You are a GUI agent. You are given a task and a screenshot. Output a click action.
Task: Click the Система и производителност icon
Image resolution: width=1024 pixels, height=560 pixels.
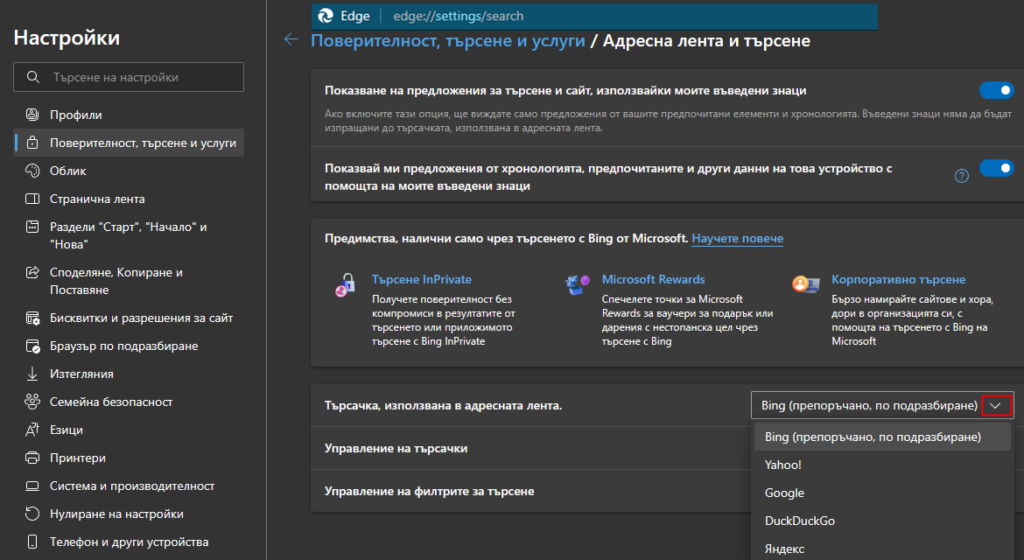tap(32, 486)
